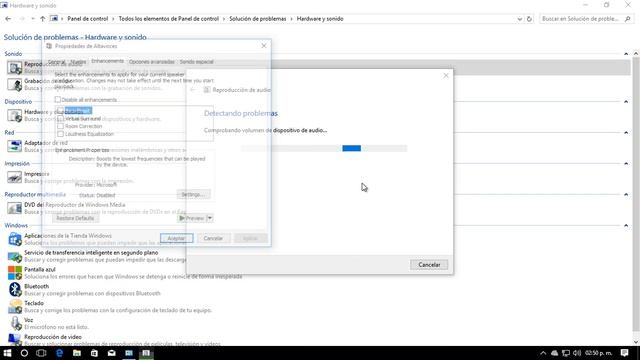The height and width of the screenshot is (360, 640).
Task: Open the Action Center notification icon
Action: point(624,353)
